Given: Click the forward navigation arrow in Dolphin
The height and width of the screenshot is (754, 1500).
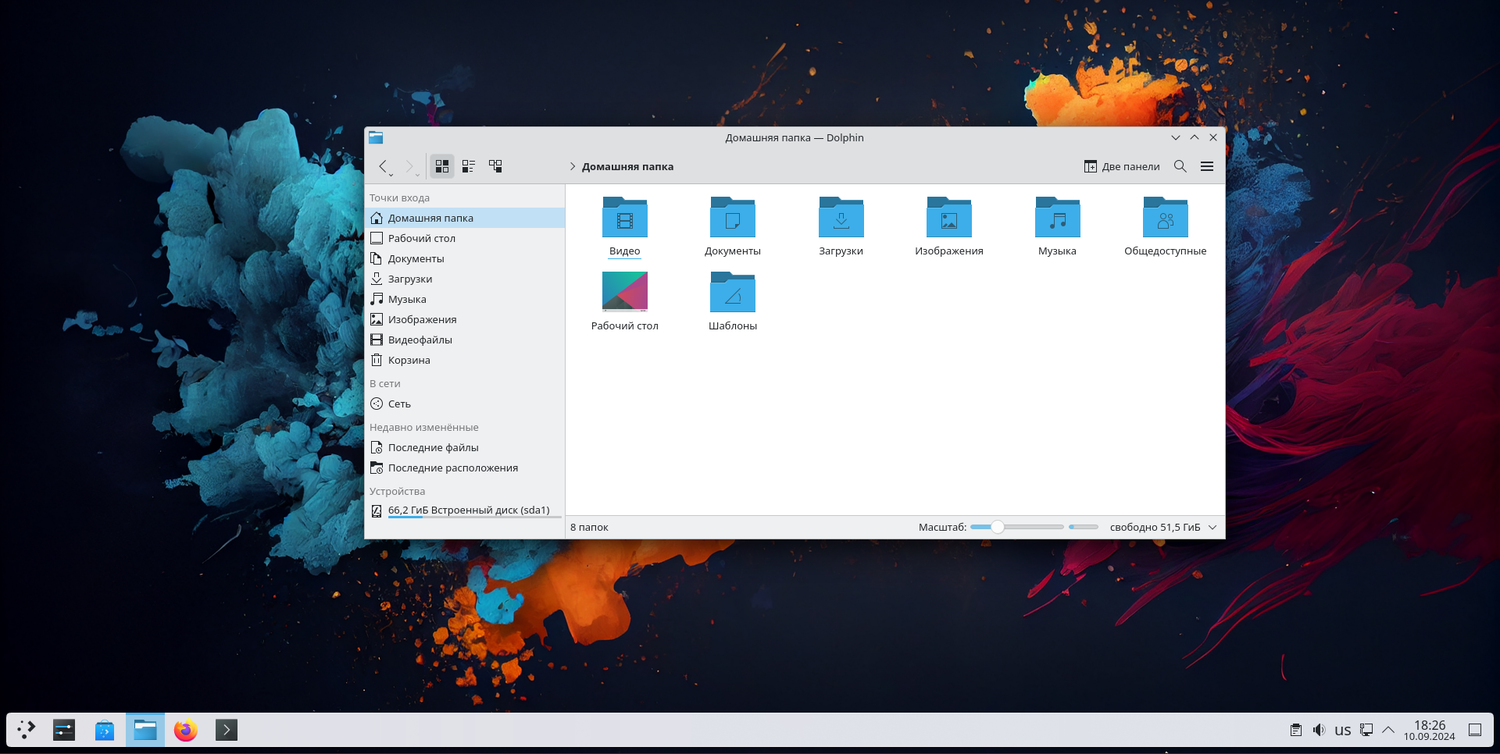Looking at the screenshot, I should pos(409,166).
